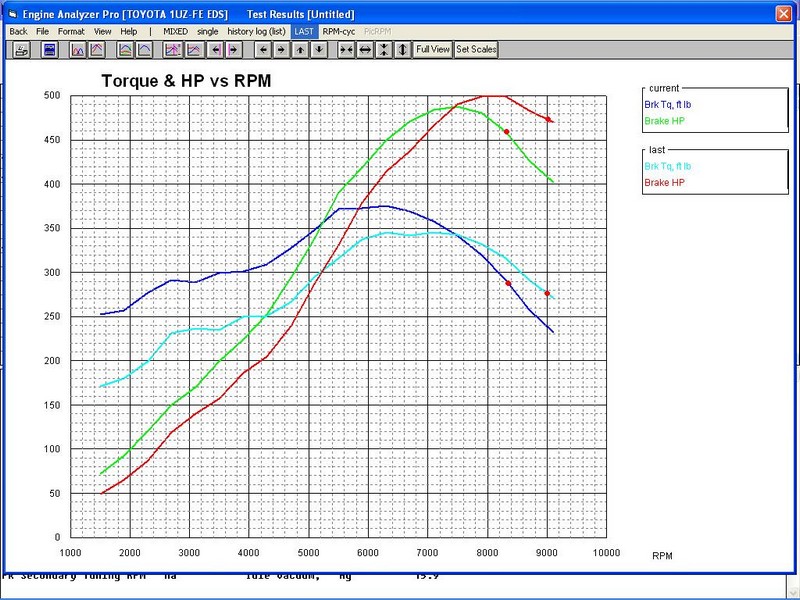Shift the graph left with the left arrow

pyautogui.click(x=263, y=49)
